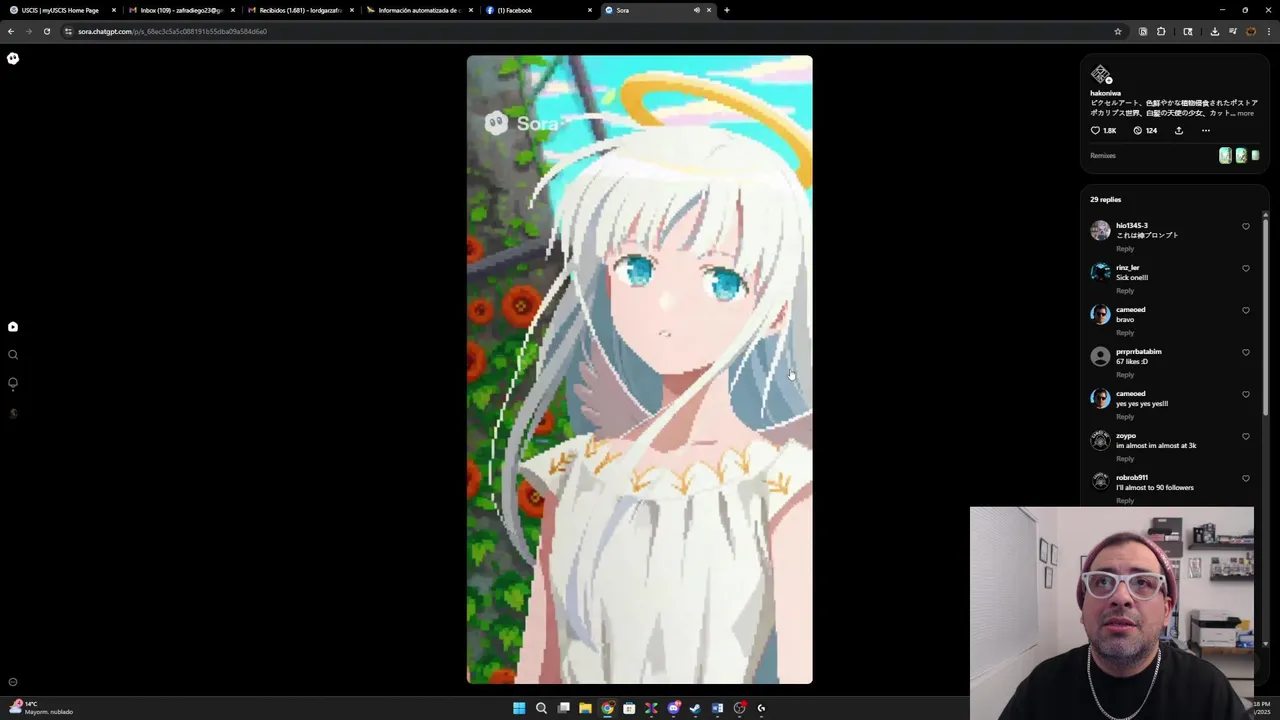Open the three-dot more options menu
Image resolution: width=1280 pixels, height=720 pixels.
(1205, 131)
